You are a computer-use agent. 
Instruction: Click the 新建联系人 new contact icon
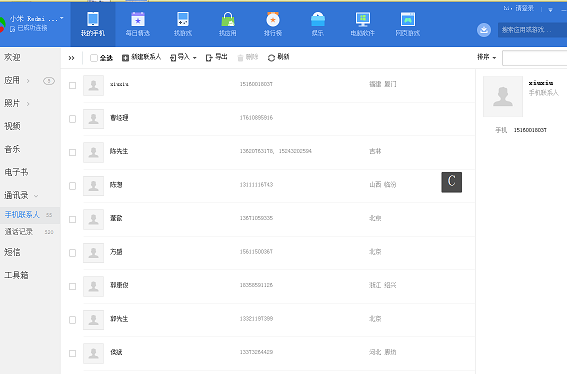click(125, 58)
